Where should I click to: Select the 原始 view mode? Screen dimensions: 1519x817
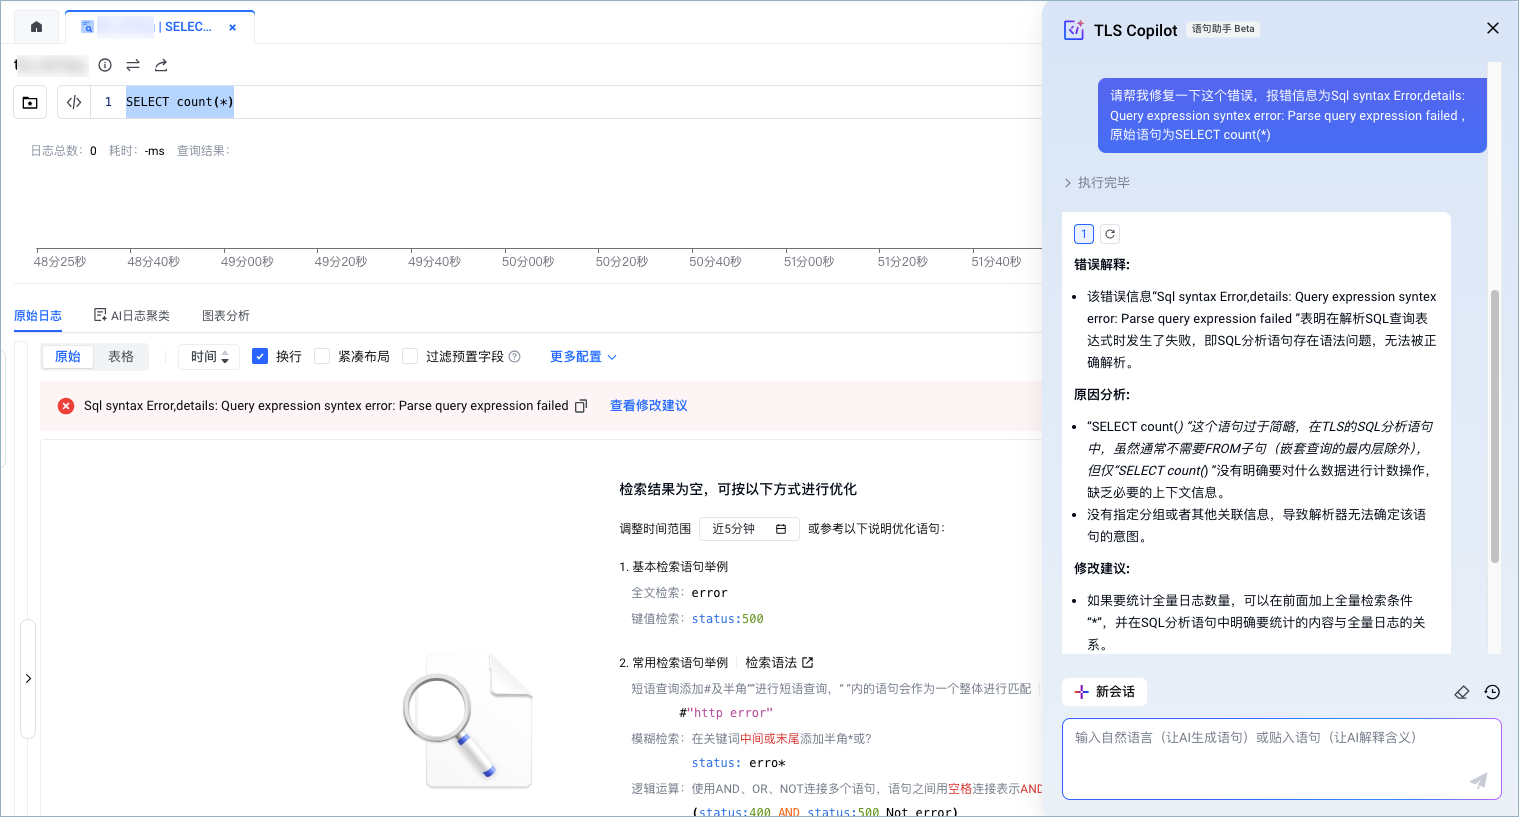tap(68, 357)
